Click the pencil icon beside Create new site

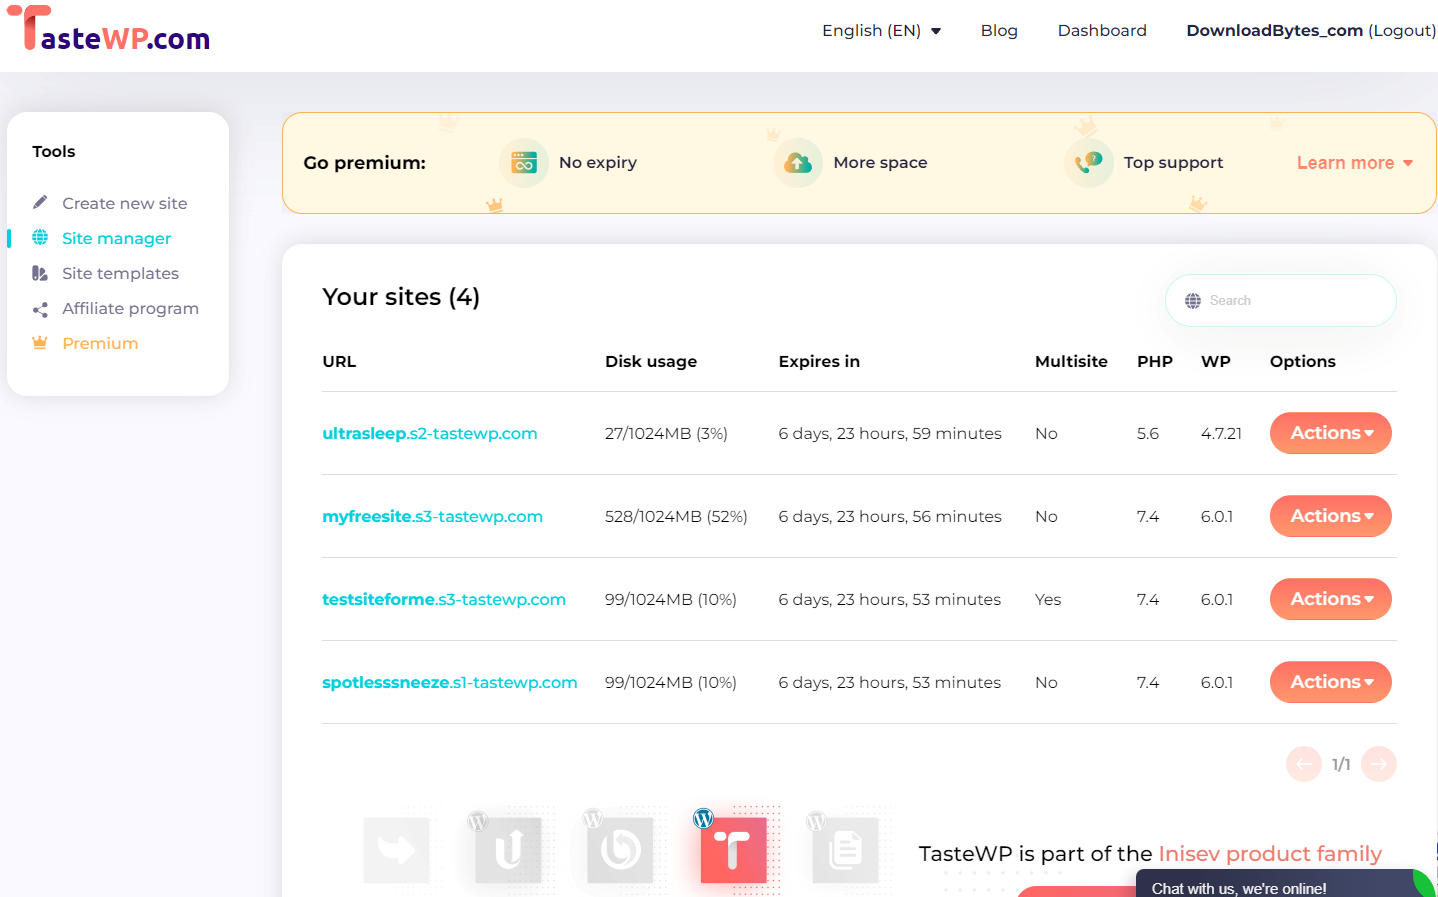(x=40, y=203)
